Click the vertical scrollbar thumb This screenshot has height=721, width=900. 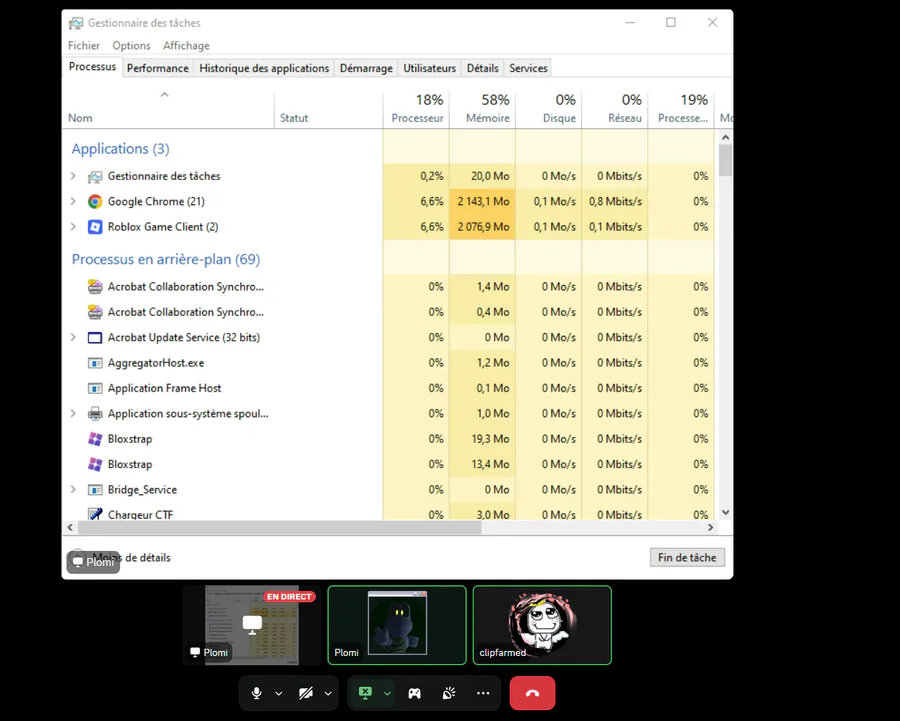[726, 160]
